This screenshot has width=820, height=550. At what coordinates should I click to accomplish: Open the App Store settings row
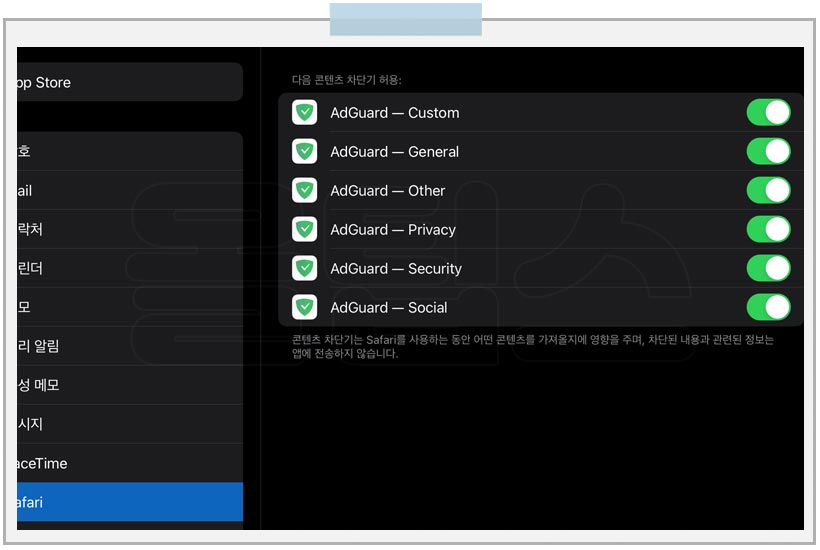tap(130, 82)
